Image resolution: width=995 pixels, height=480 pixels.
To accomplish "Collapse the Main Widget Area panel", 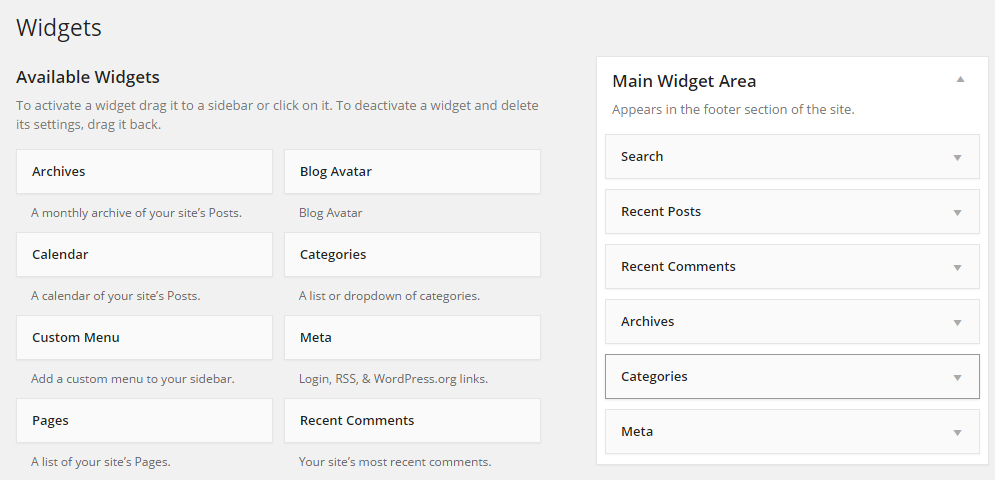I will coord(960,79).
